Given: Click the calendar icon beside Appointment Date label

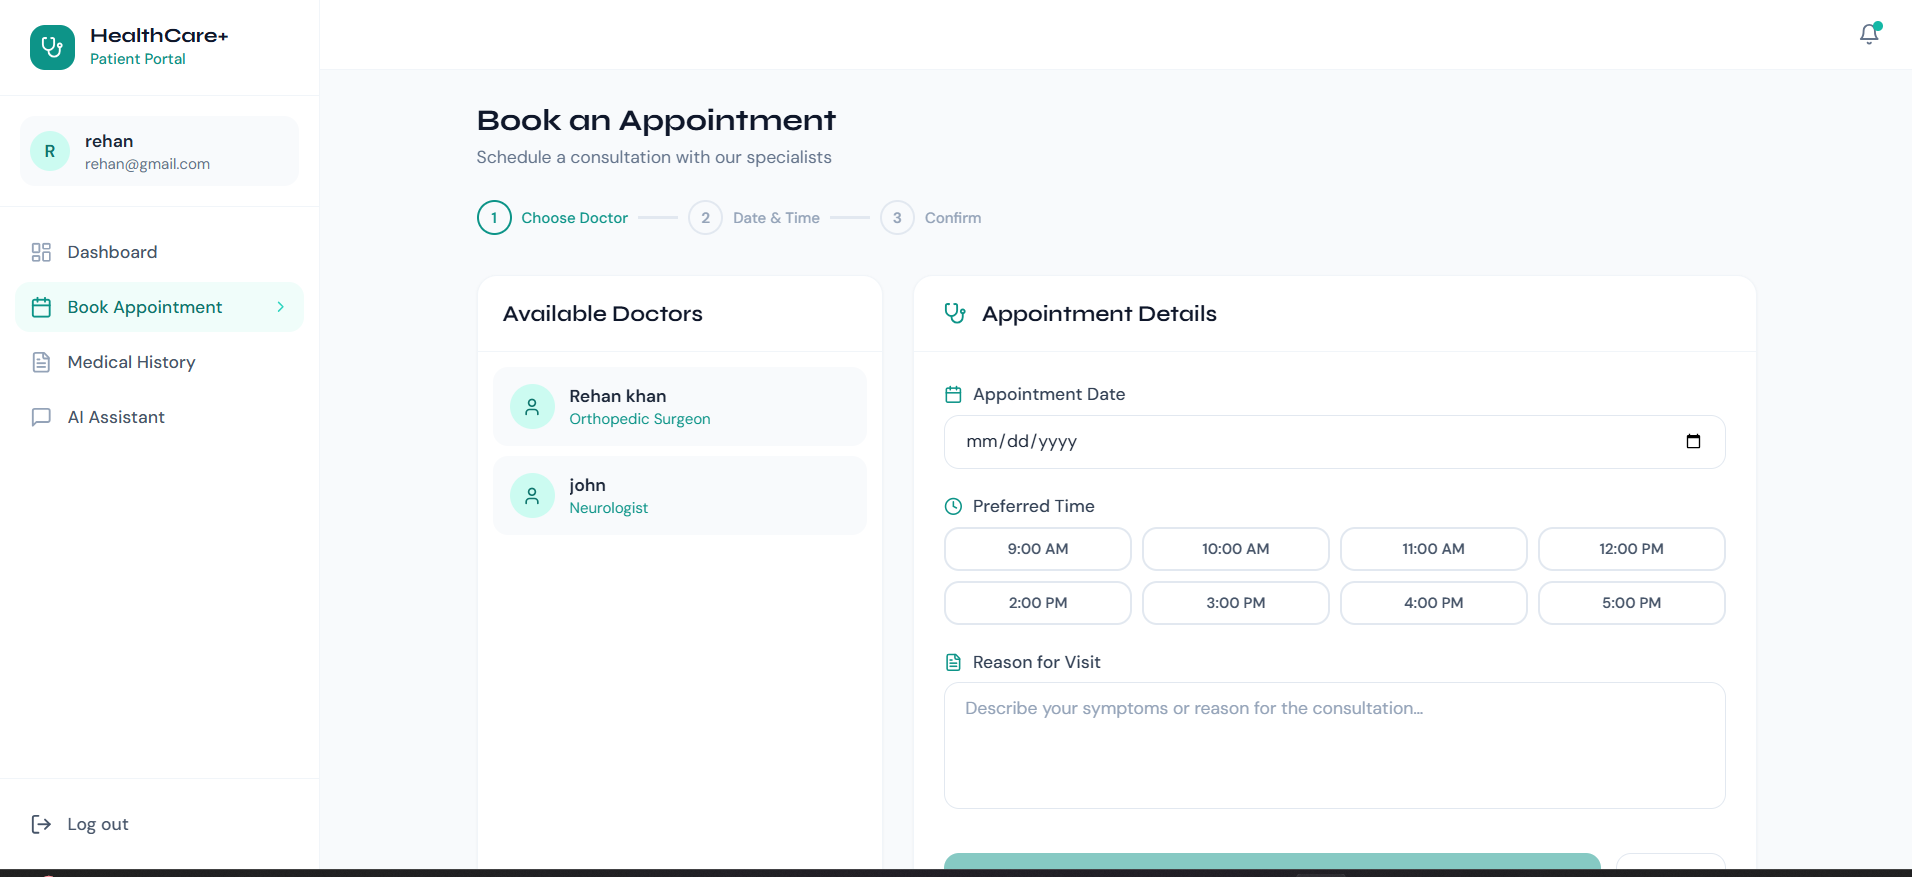Looking at the screenshot, I should point(953,395).
